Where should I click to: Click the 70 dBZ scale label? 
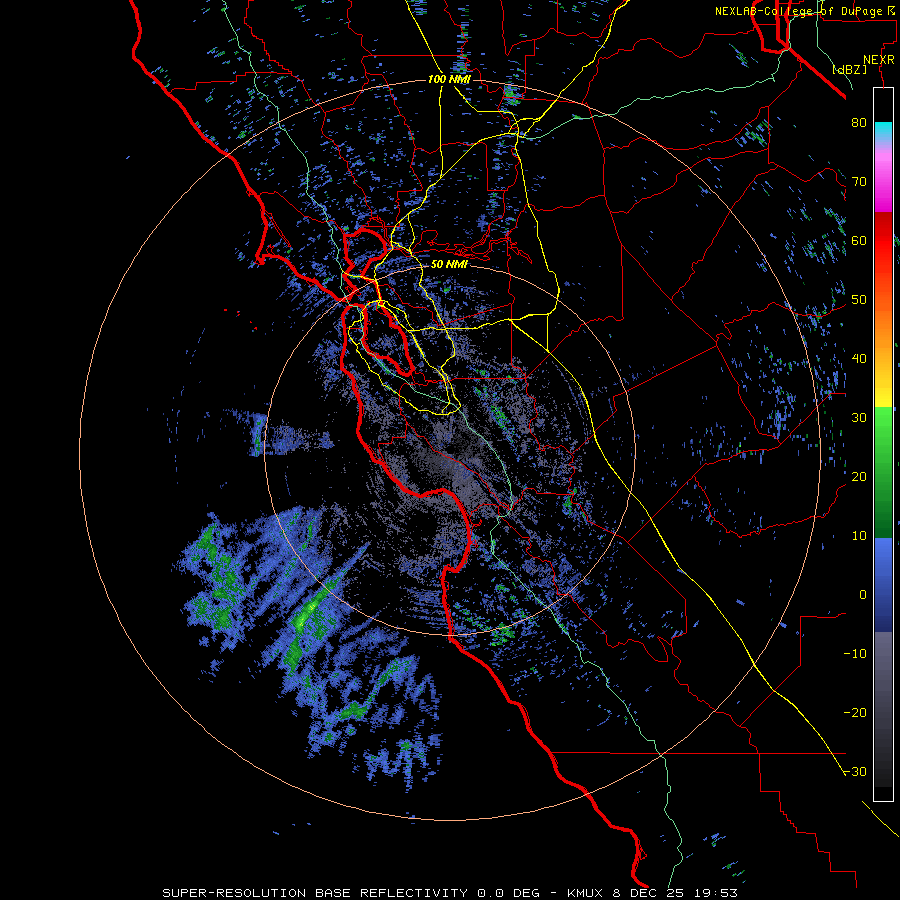(859, 181)
